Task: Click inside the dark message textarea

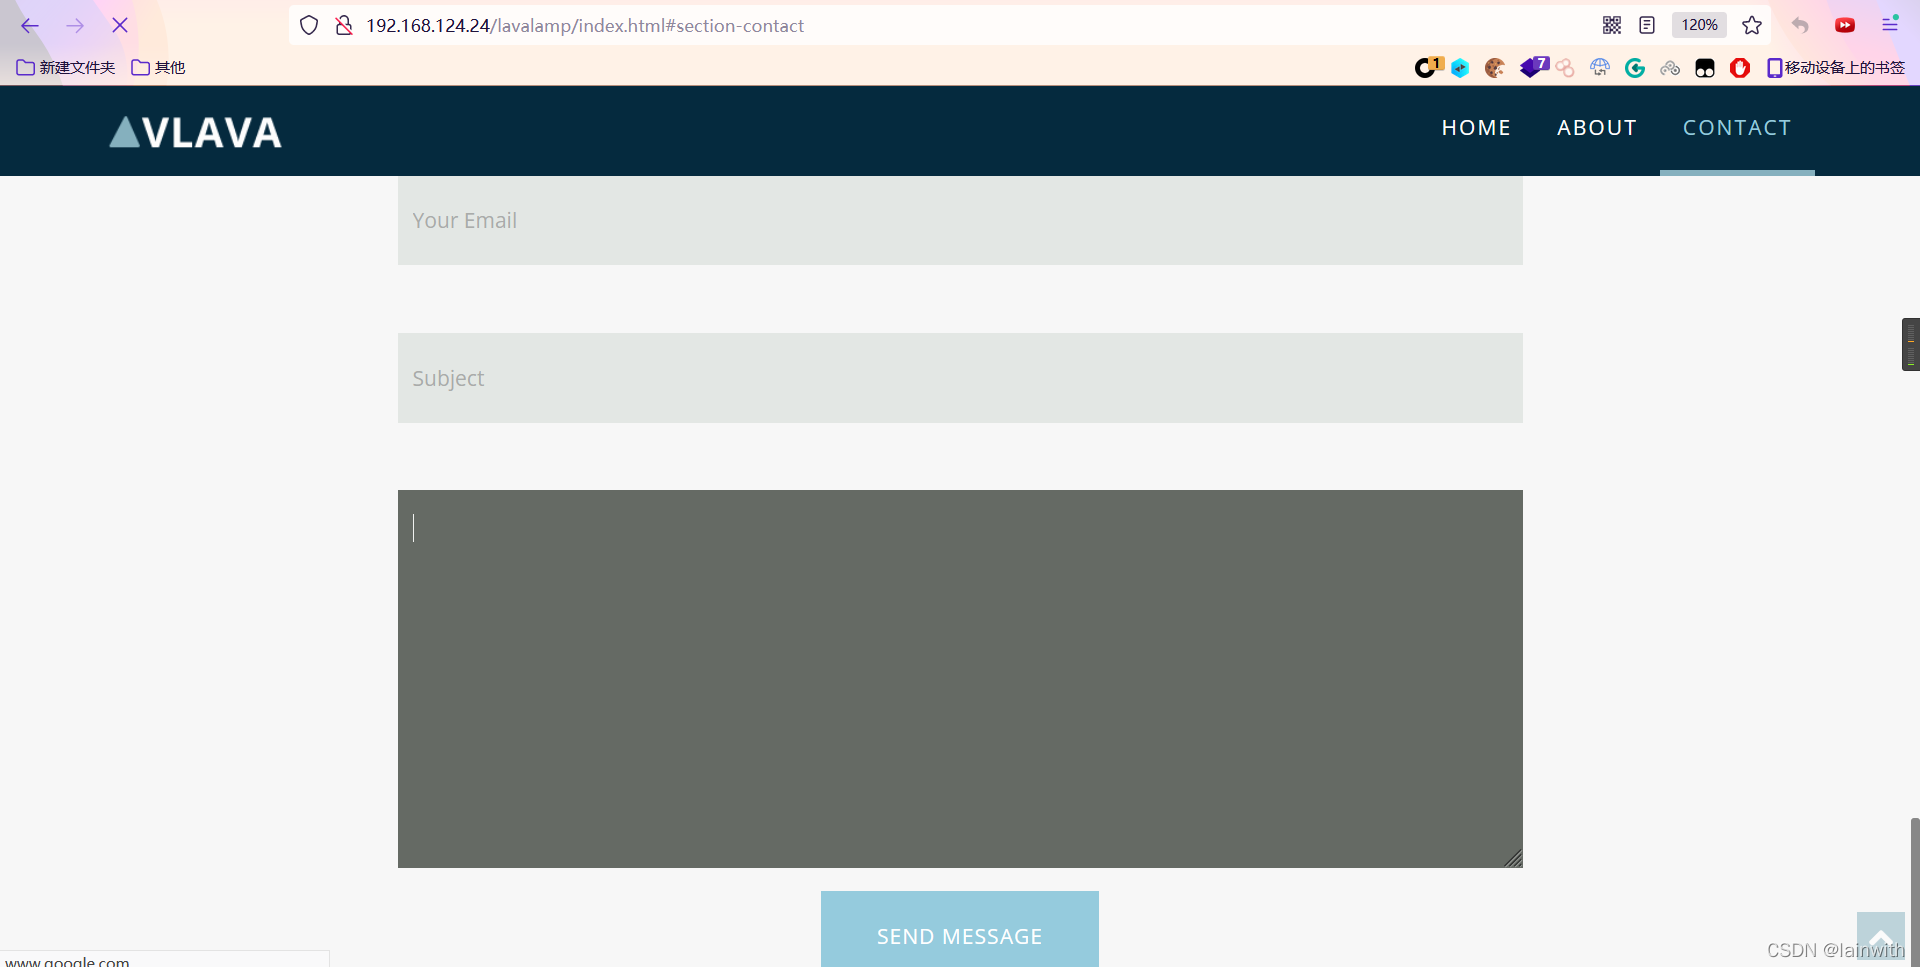Action: [960, 679]
